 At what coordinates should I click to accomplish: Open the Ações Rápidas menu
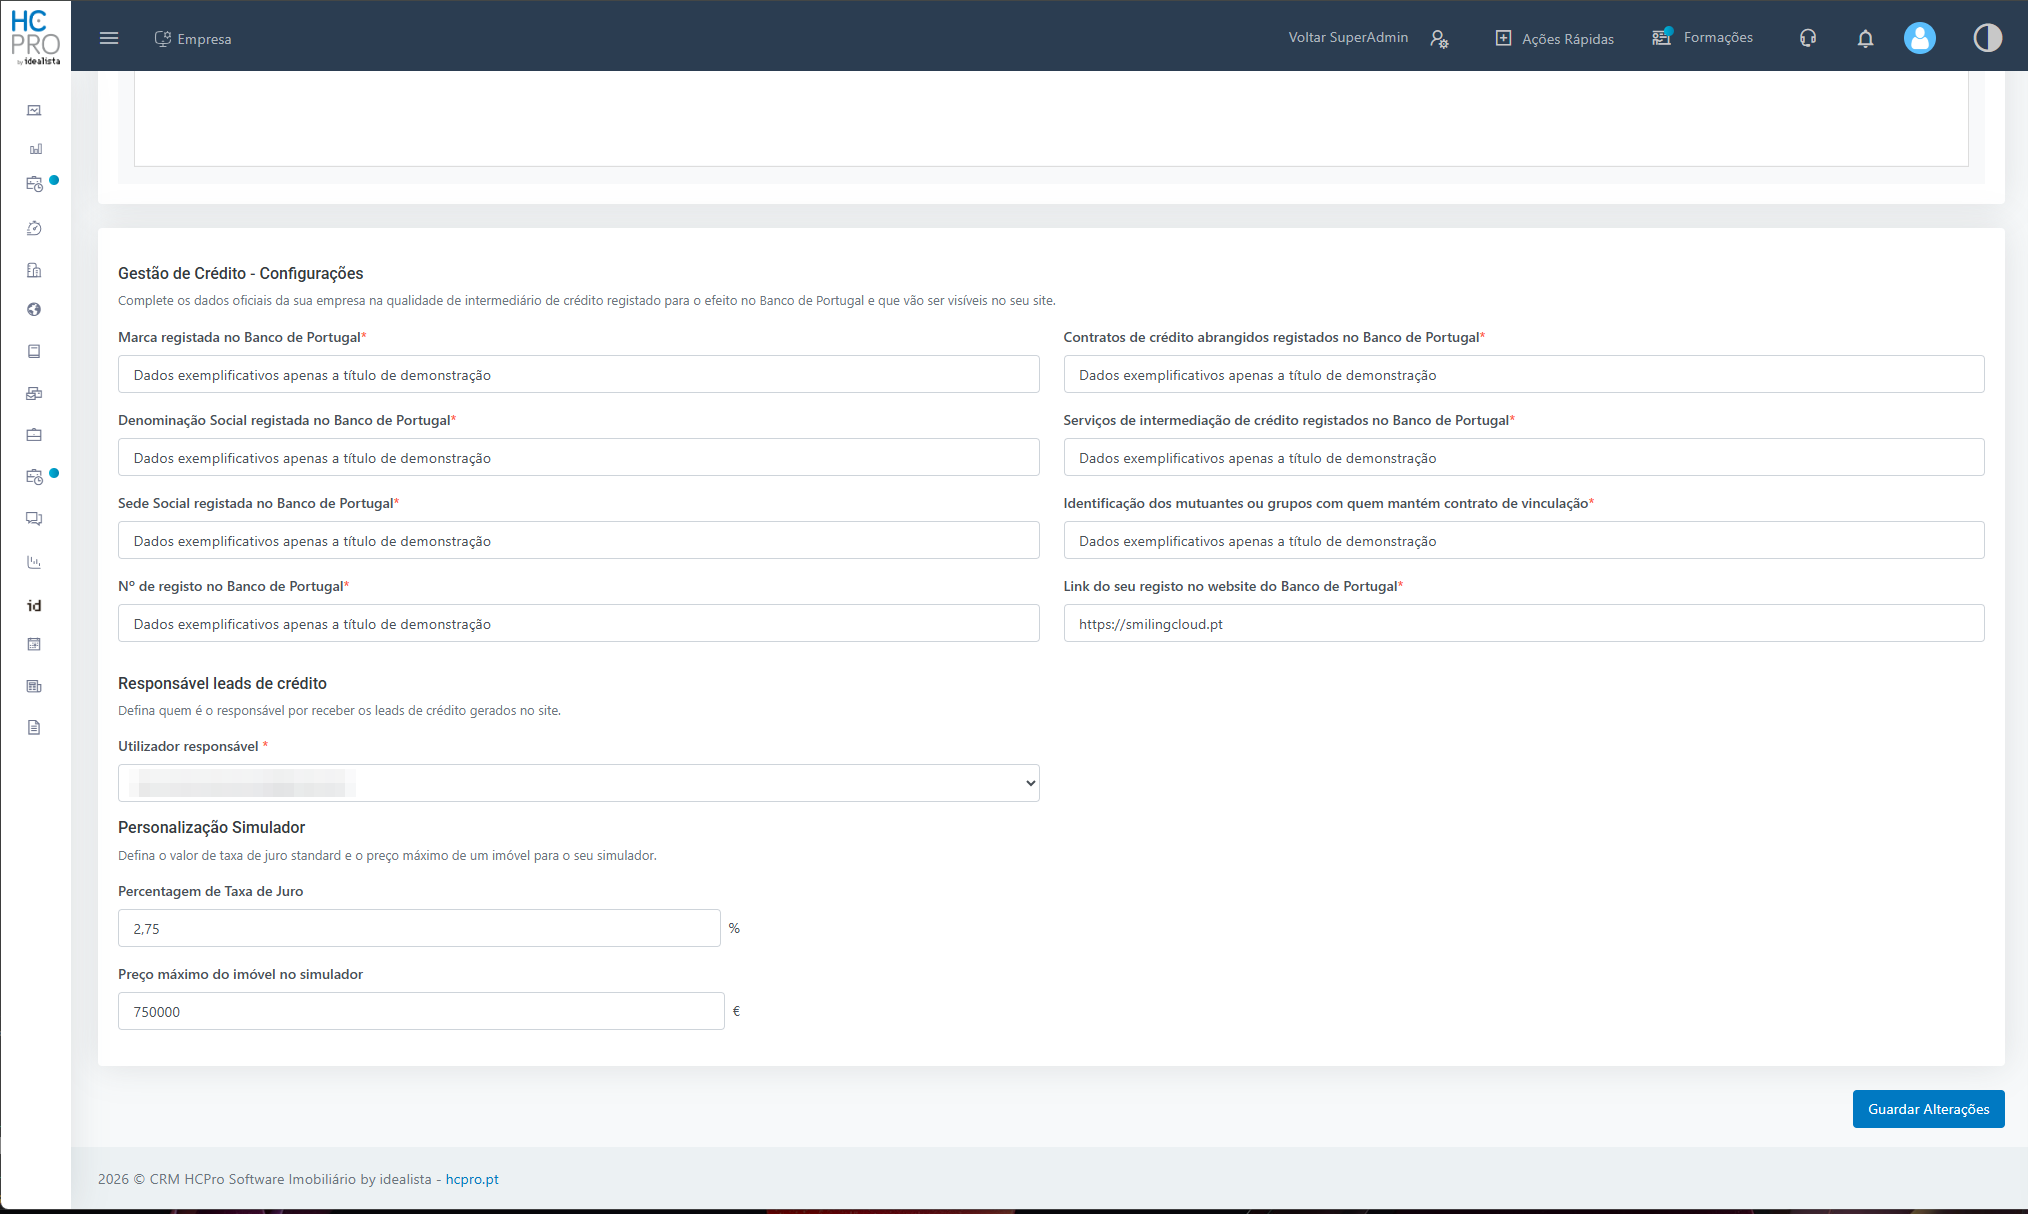1554,38
